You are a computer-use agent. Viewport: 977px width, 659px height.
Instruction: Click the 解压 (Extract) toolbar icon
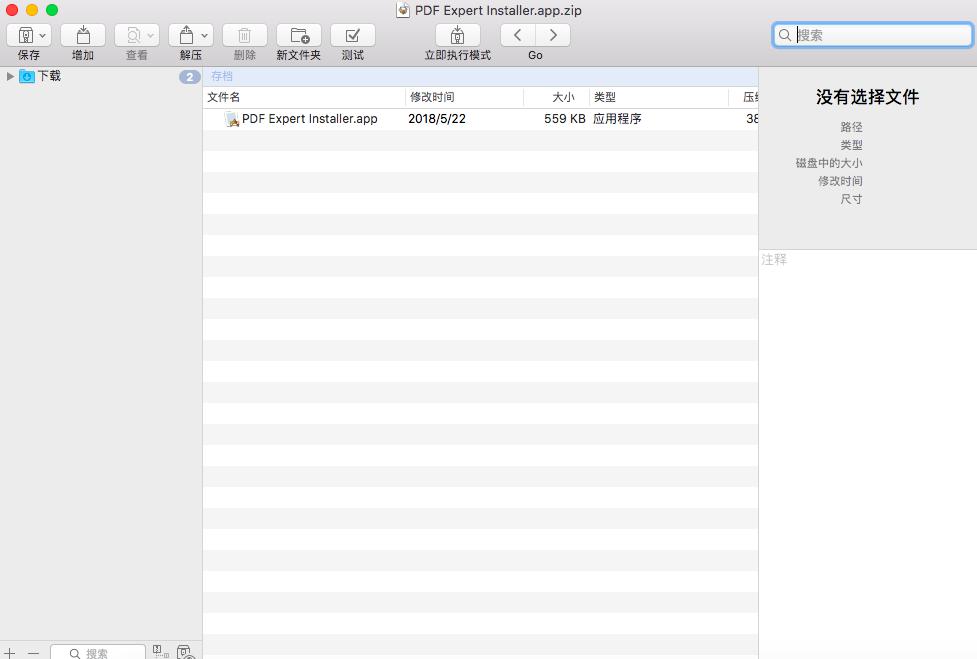pos(185,35)
